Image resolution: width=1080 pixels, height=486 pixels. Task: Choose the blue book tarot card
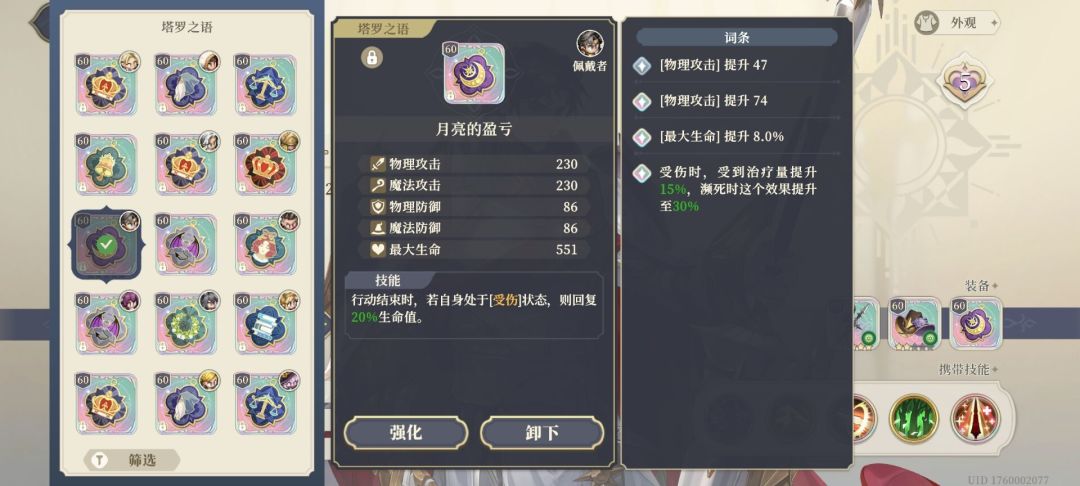click(x=266, y=324)
